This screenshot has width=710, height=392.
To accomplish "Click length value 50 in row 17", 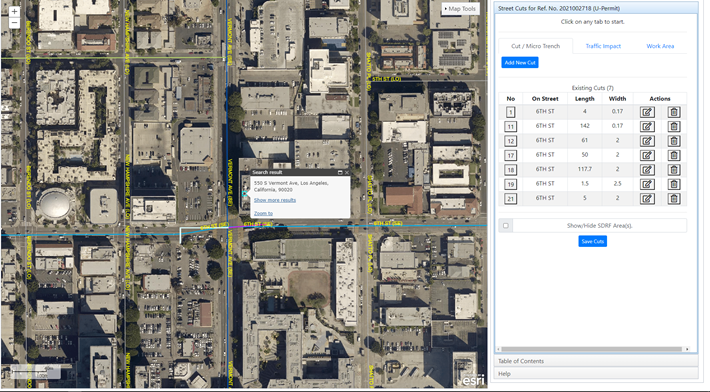I will [x=585, y=154].
